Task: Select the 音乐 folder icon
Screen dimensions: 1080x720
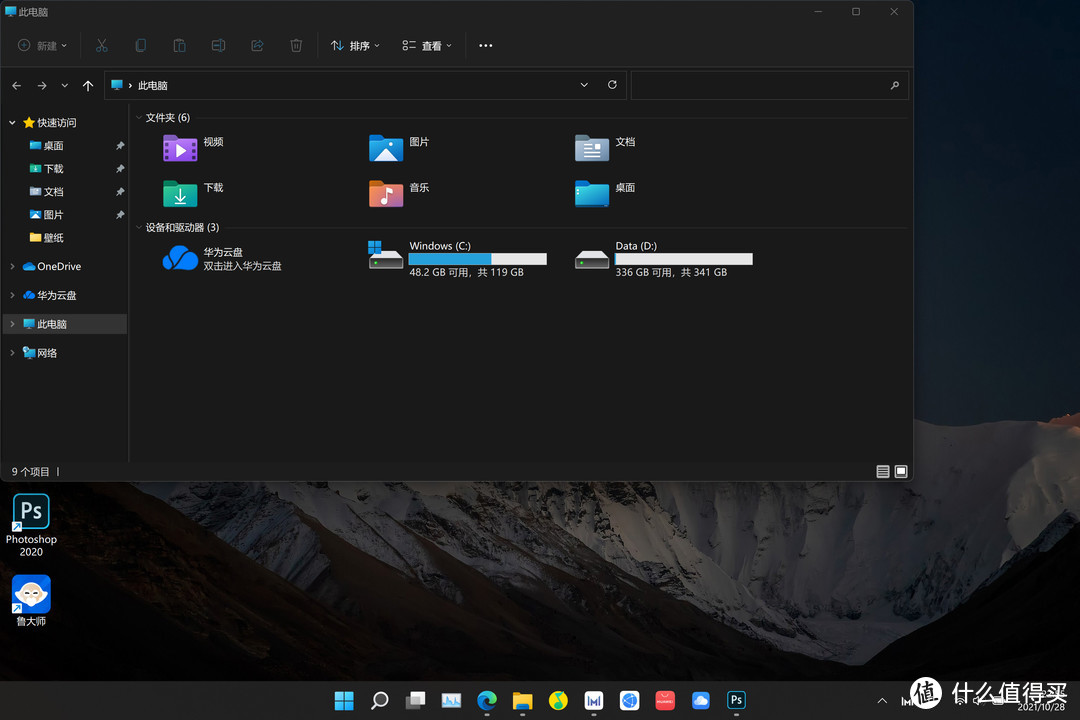Action: click(x=386, y=194)
